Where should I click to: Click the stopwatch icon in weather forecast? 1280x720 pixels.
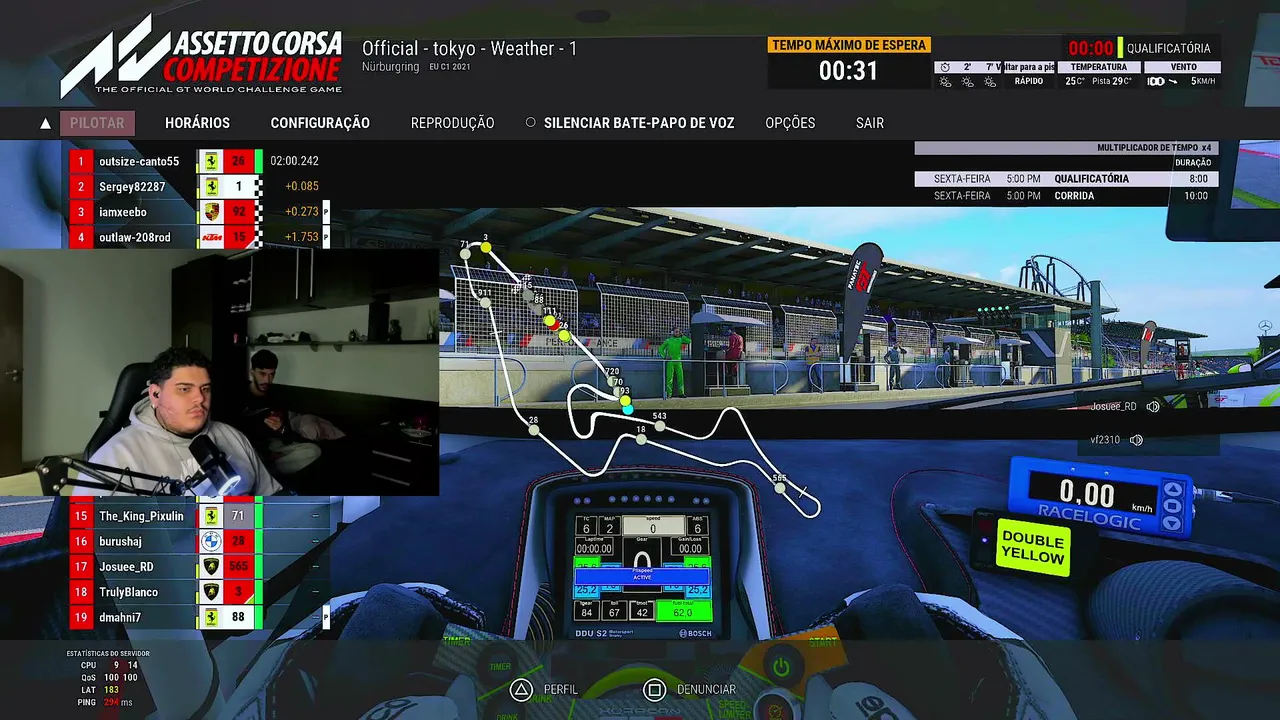[x=944, y=67]
